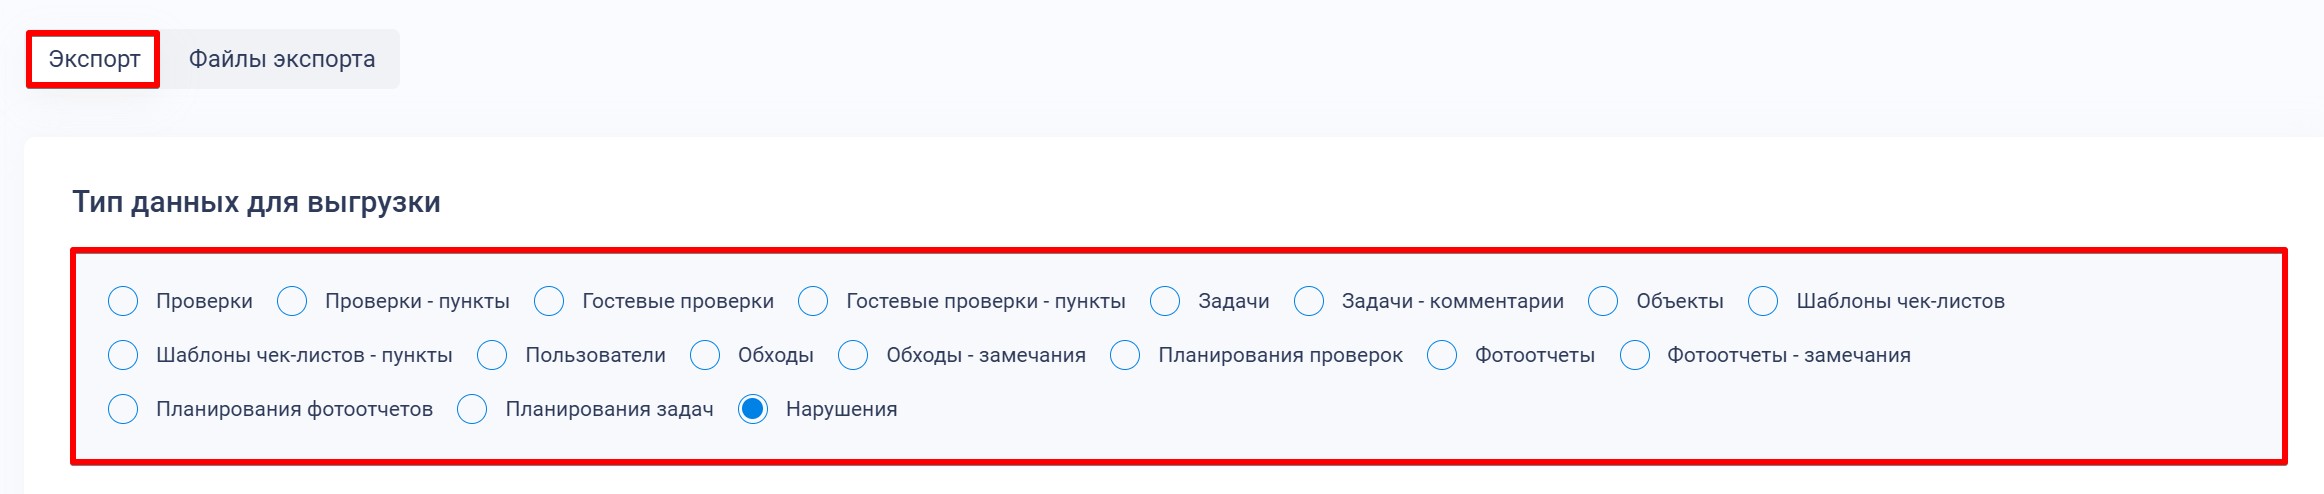Pick Планирования фотоотчетов export type
The width and height of the screenshot is (2324, 494).
click(123, 409)
